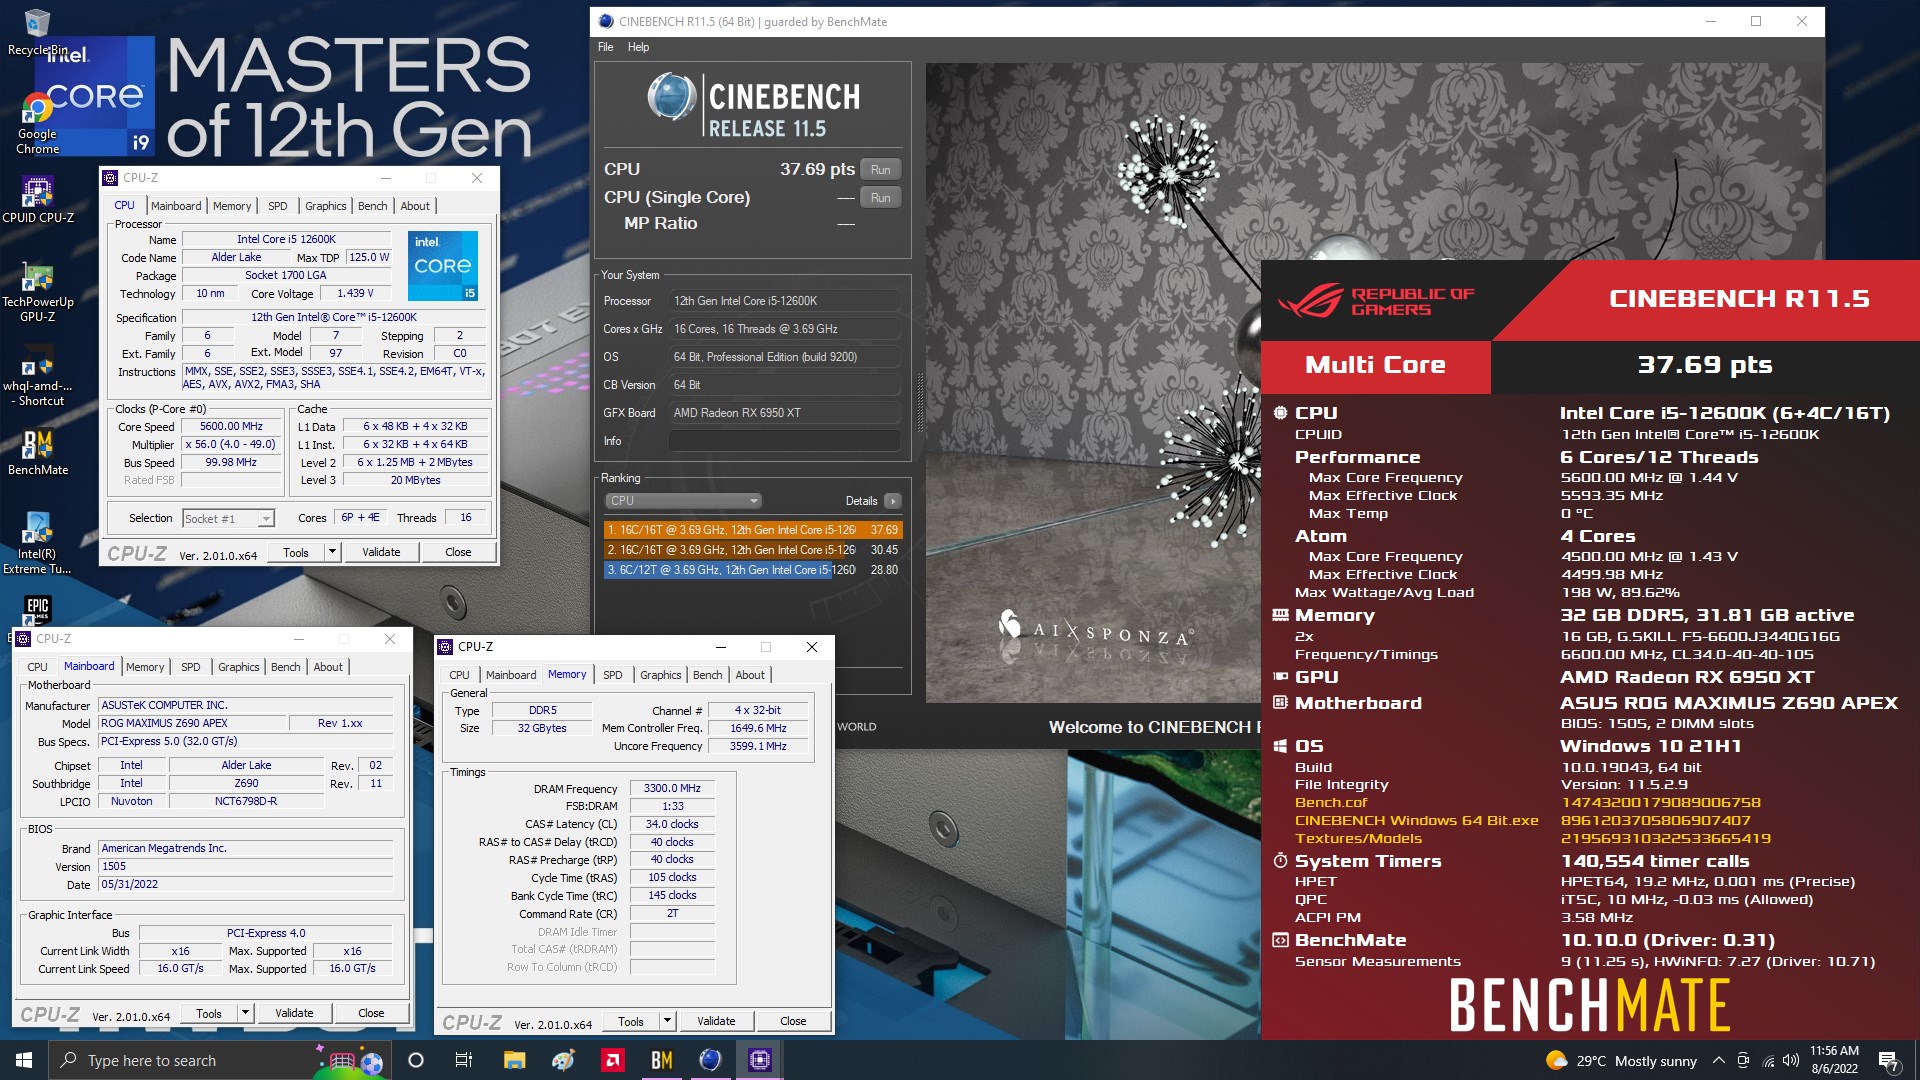Open Tools dropdown arrow in Mainboard CPU-Z window
1920x1080 pixels.
click(245, 1013)
